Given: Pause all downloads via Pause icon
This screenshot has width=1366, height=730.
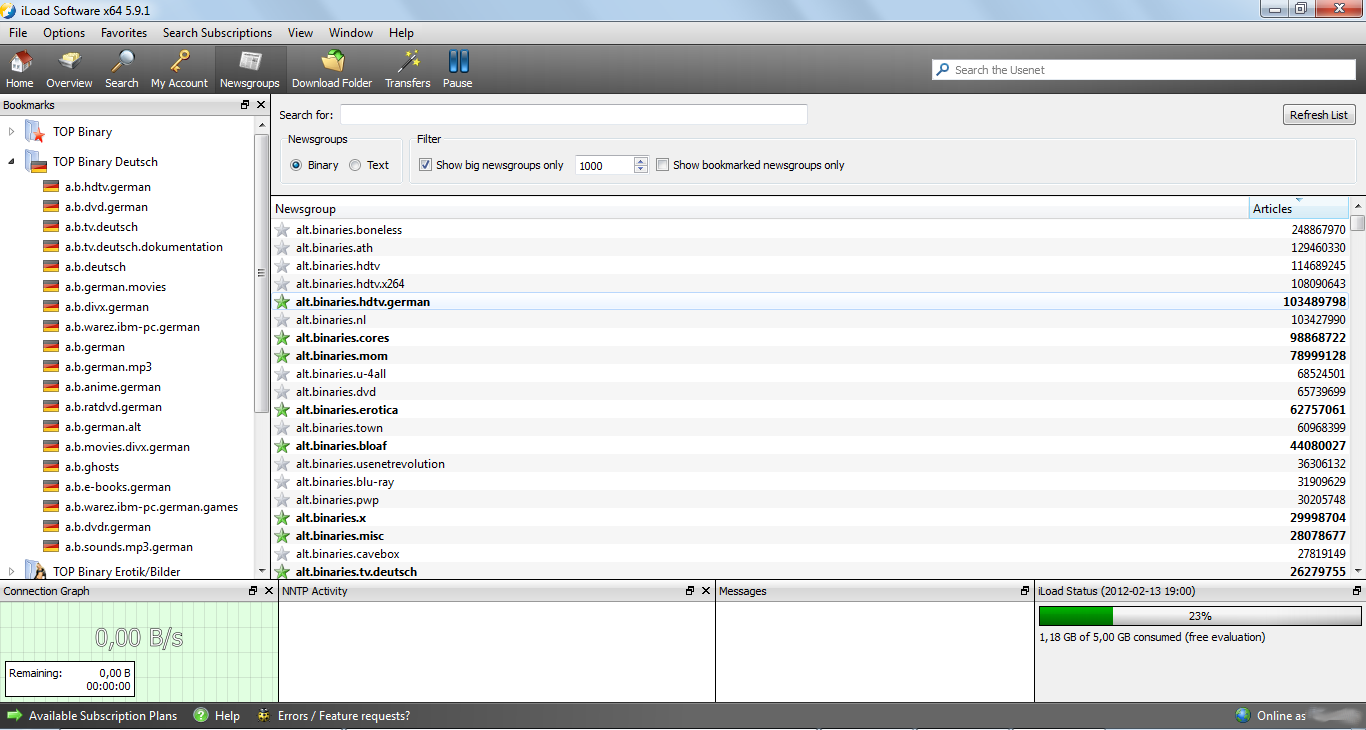Looking at the screenshot, I should 457,67.
